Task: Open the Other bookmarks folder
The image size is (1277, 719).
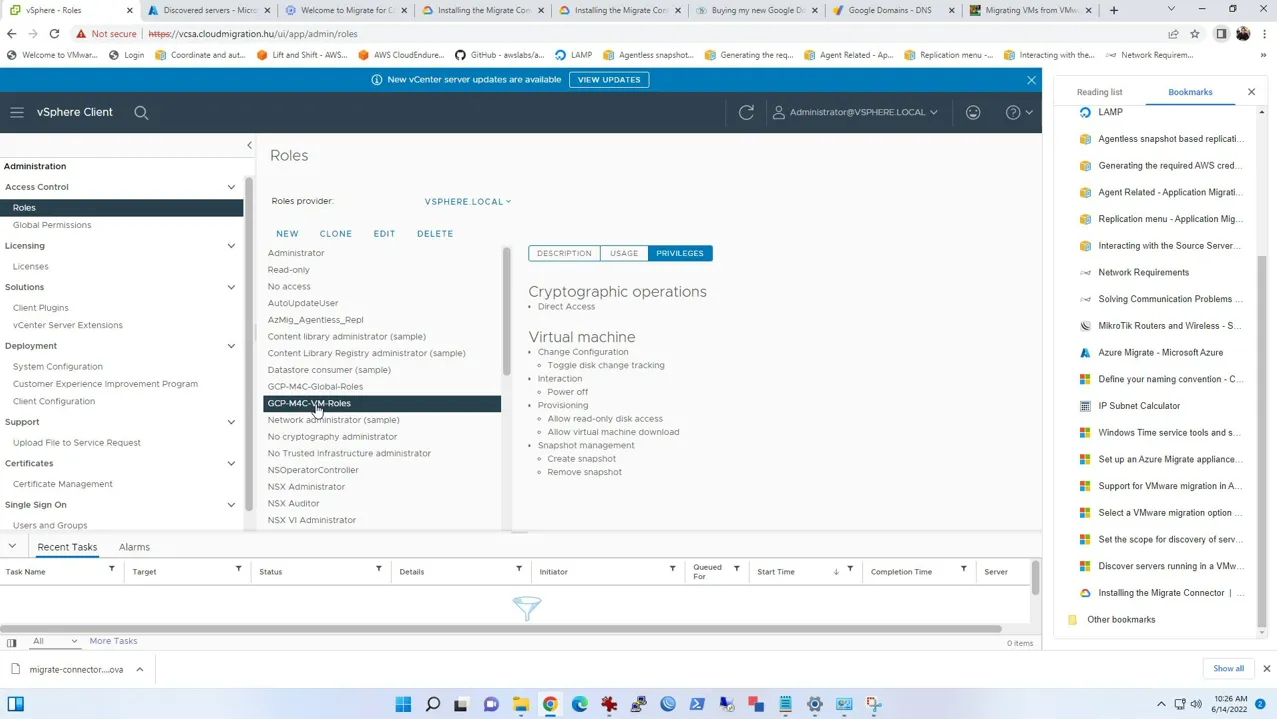Action: coord(1121,620)
